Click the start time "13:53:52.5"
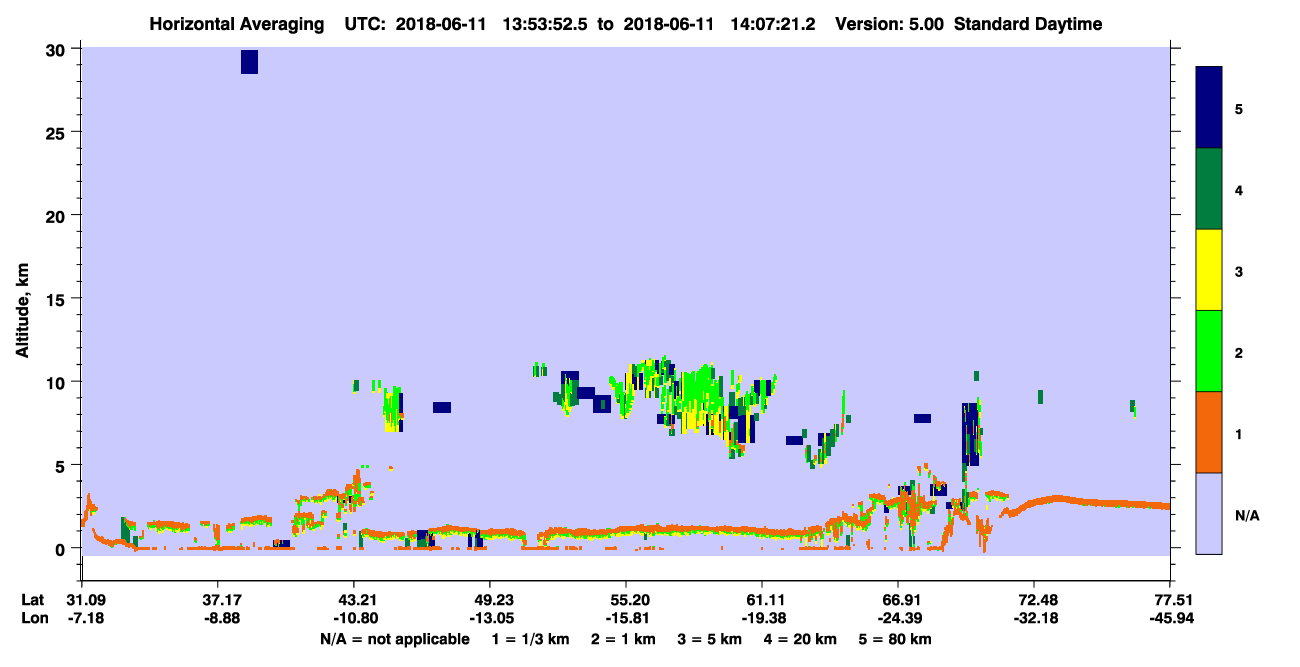The width and height of the screenshot is (1300, 667). click(x=545, y=24)
